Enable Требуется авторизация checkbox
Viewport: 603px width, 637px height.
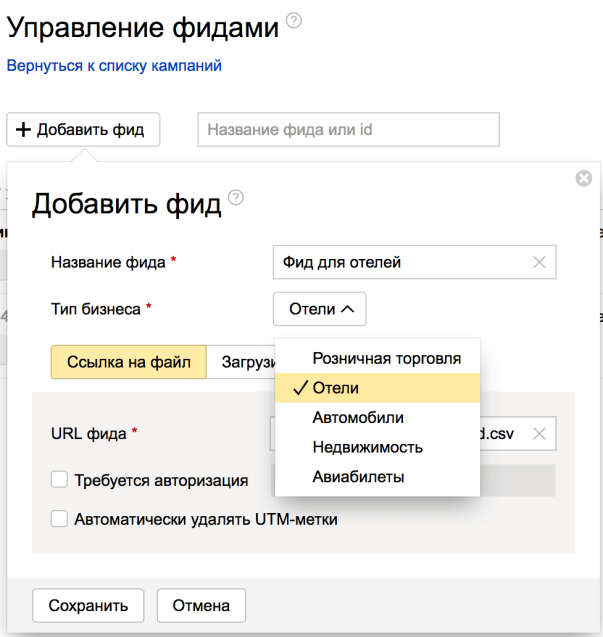[59, 479]
